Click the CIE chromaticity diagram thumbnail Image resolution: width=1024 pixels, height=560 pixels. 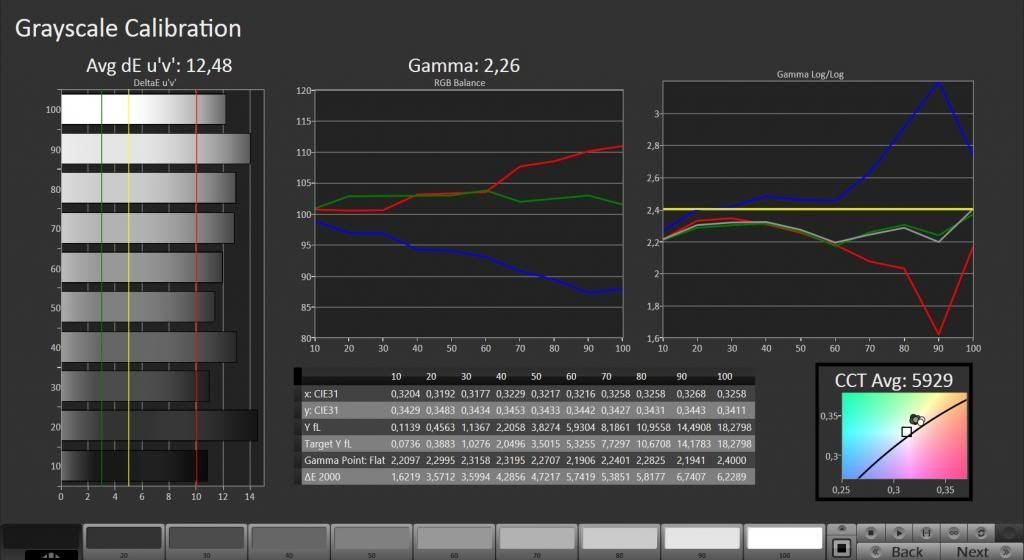[x=904, y=436]
